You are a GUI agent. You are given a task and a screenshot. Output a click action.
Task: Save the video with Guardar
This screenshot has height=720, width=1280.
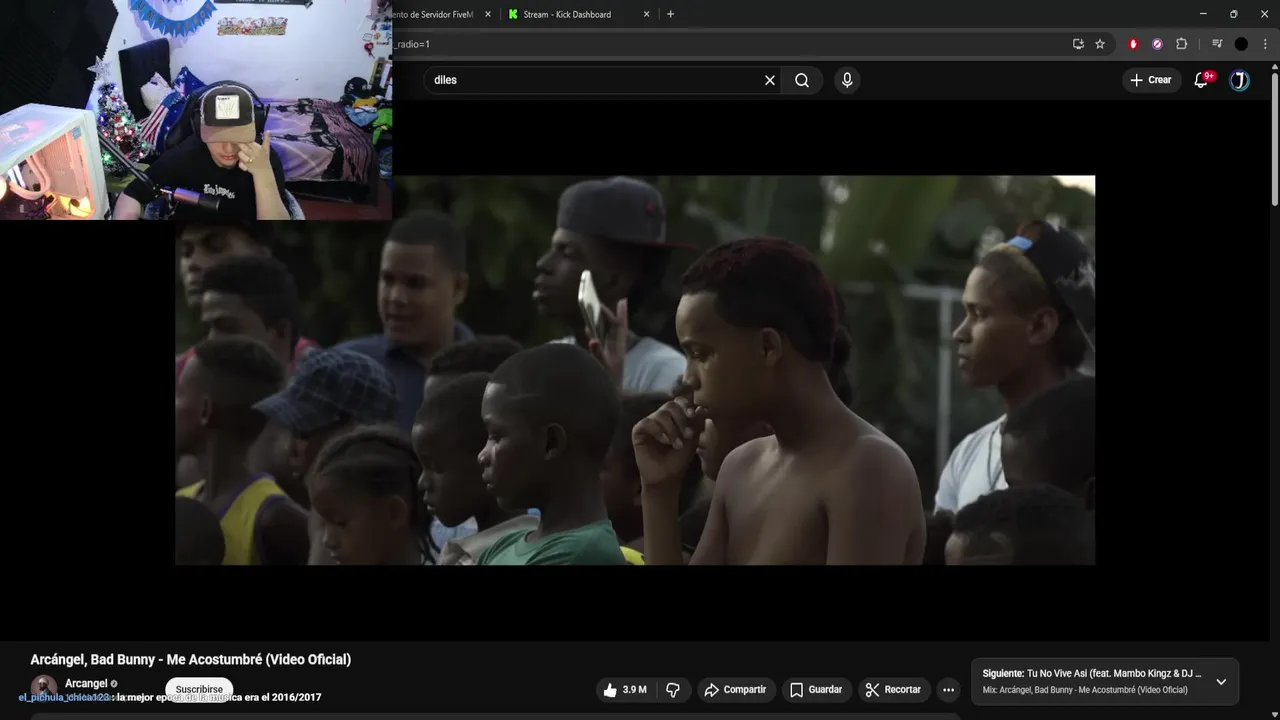click(x=816, y=690)
